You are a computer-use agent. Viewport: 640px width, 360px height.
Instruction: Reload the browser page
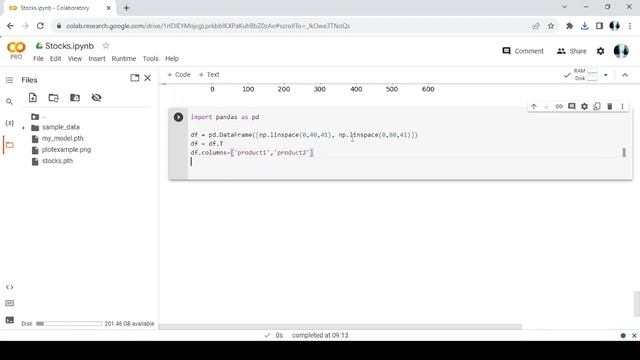tap(40, 26)
